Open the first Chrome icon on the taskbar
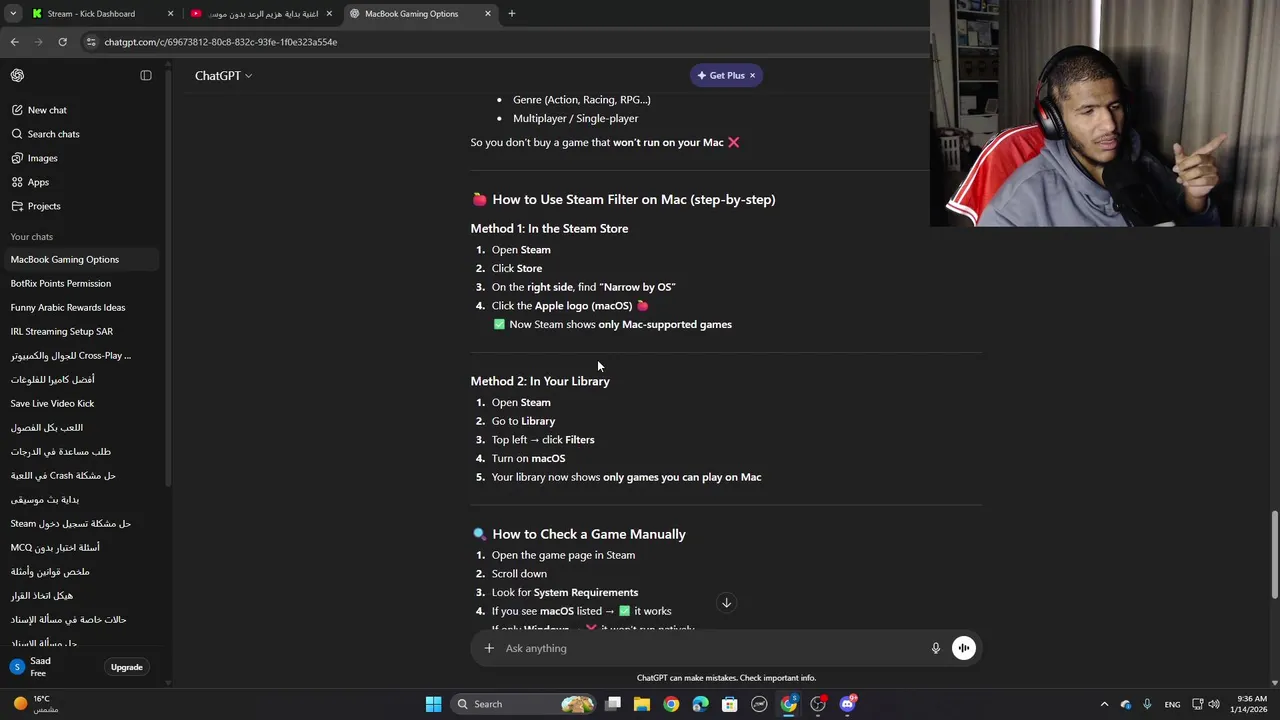This screenshot has width=1280, height=720. click(x=671, y=704)
